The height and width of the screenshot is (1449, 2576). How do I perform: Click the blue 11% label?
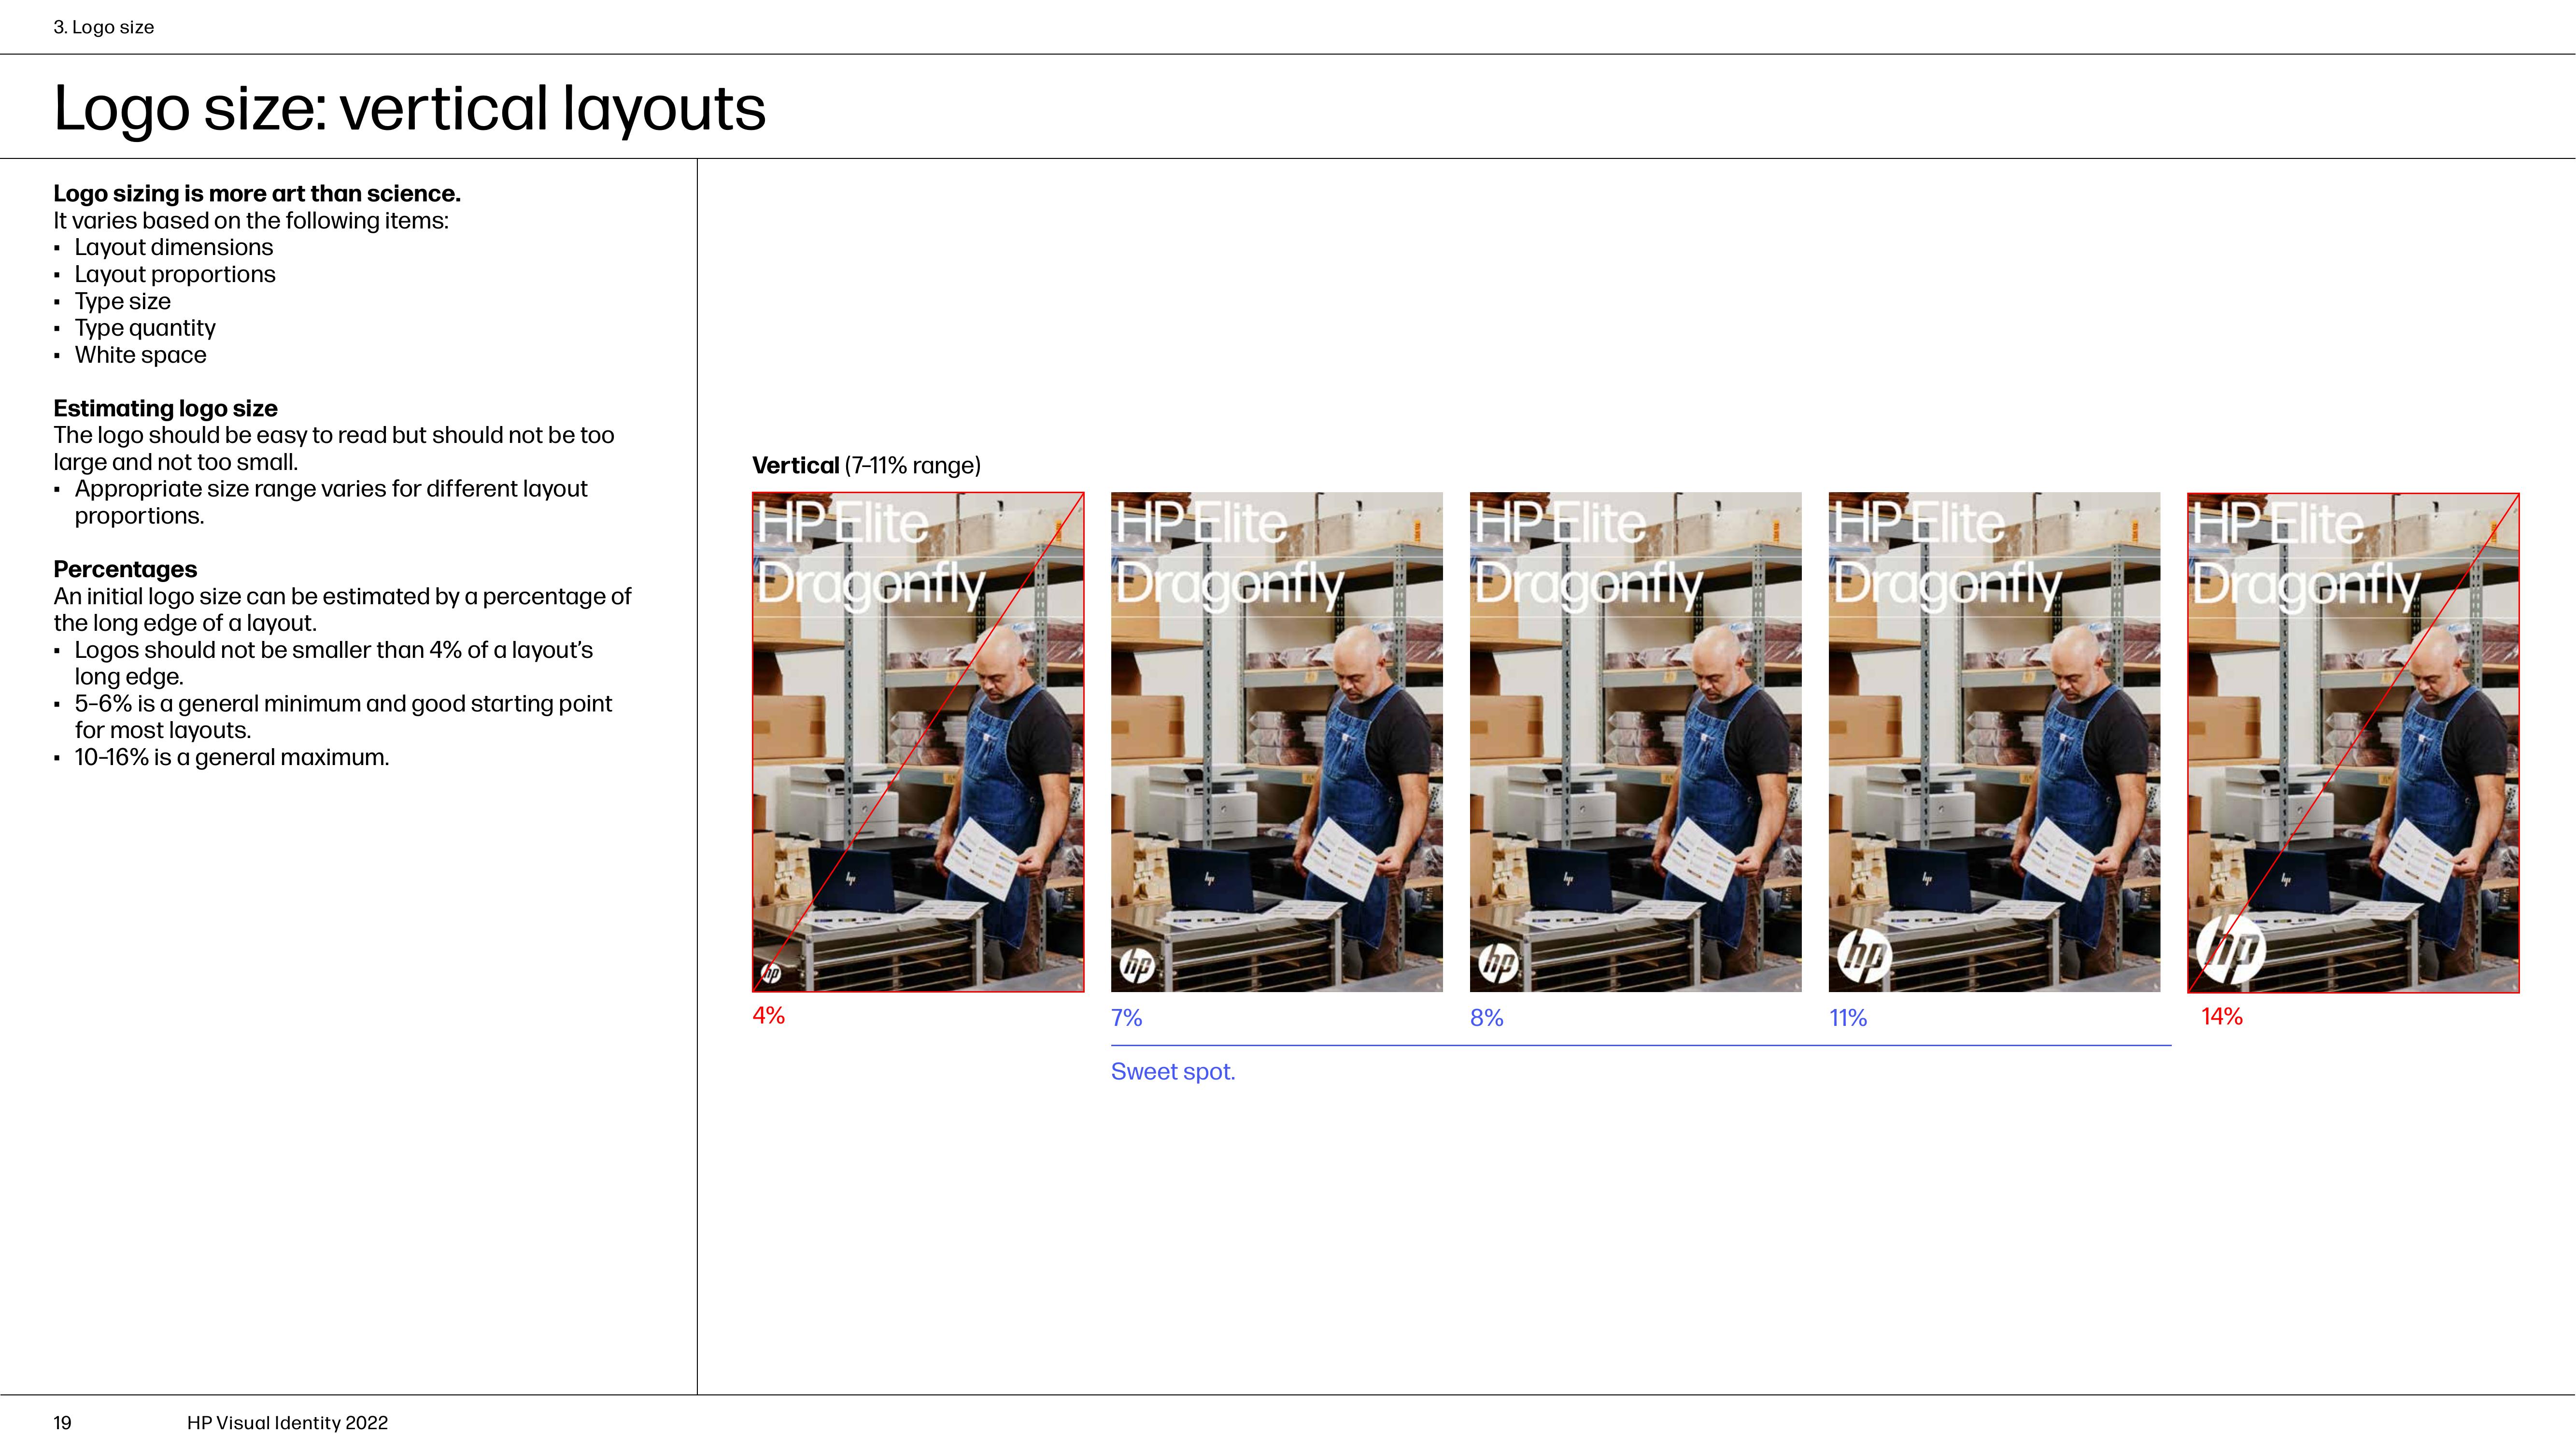(1849, 1018)
